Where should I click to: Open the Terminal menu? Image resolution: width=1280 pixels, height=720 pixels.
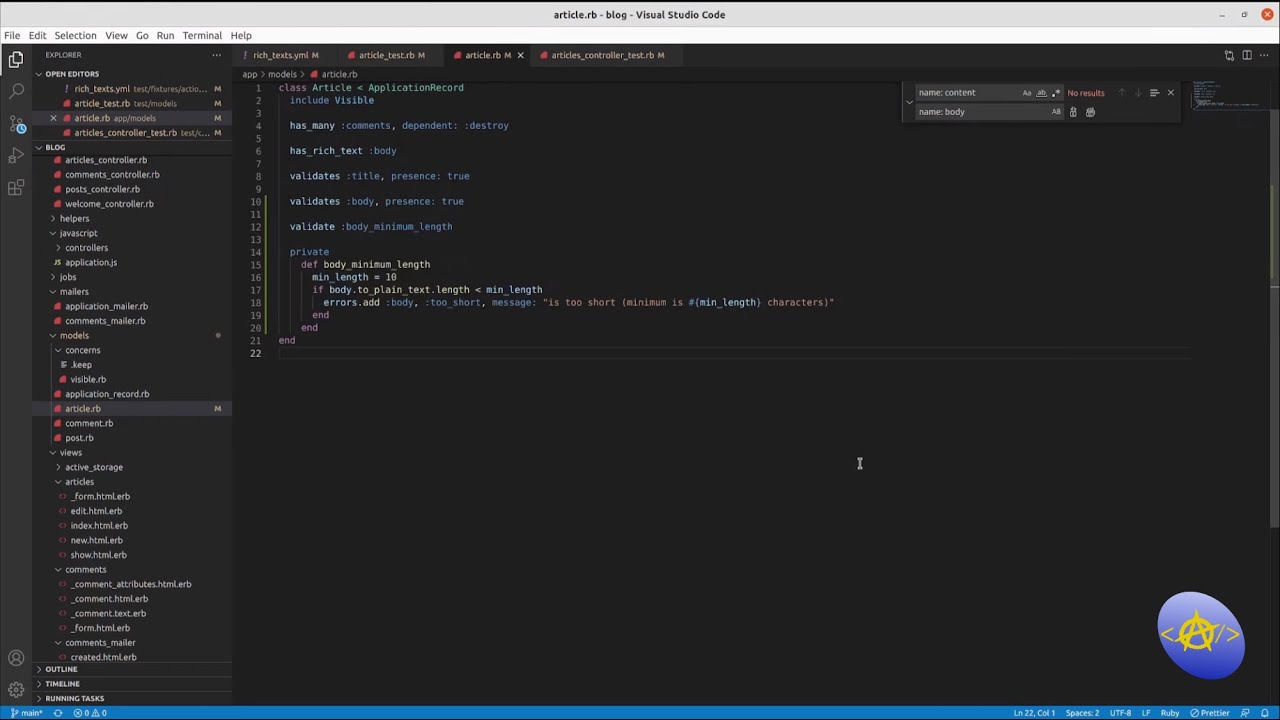coord(202,35)
